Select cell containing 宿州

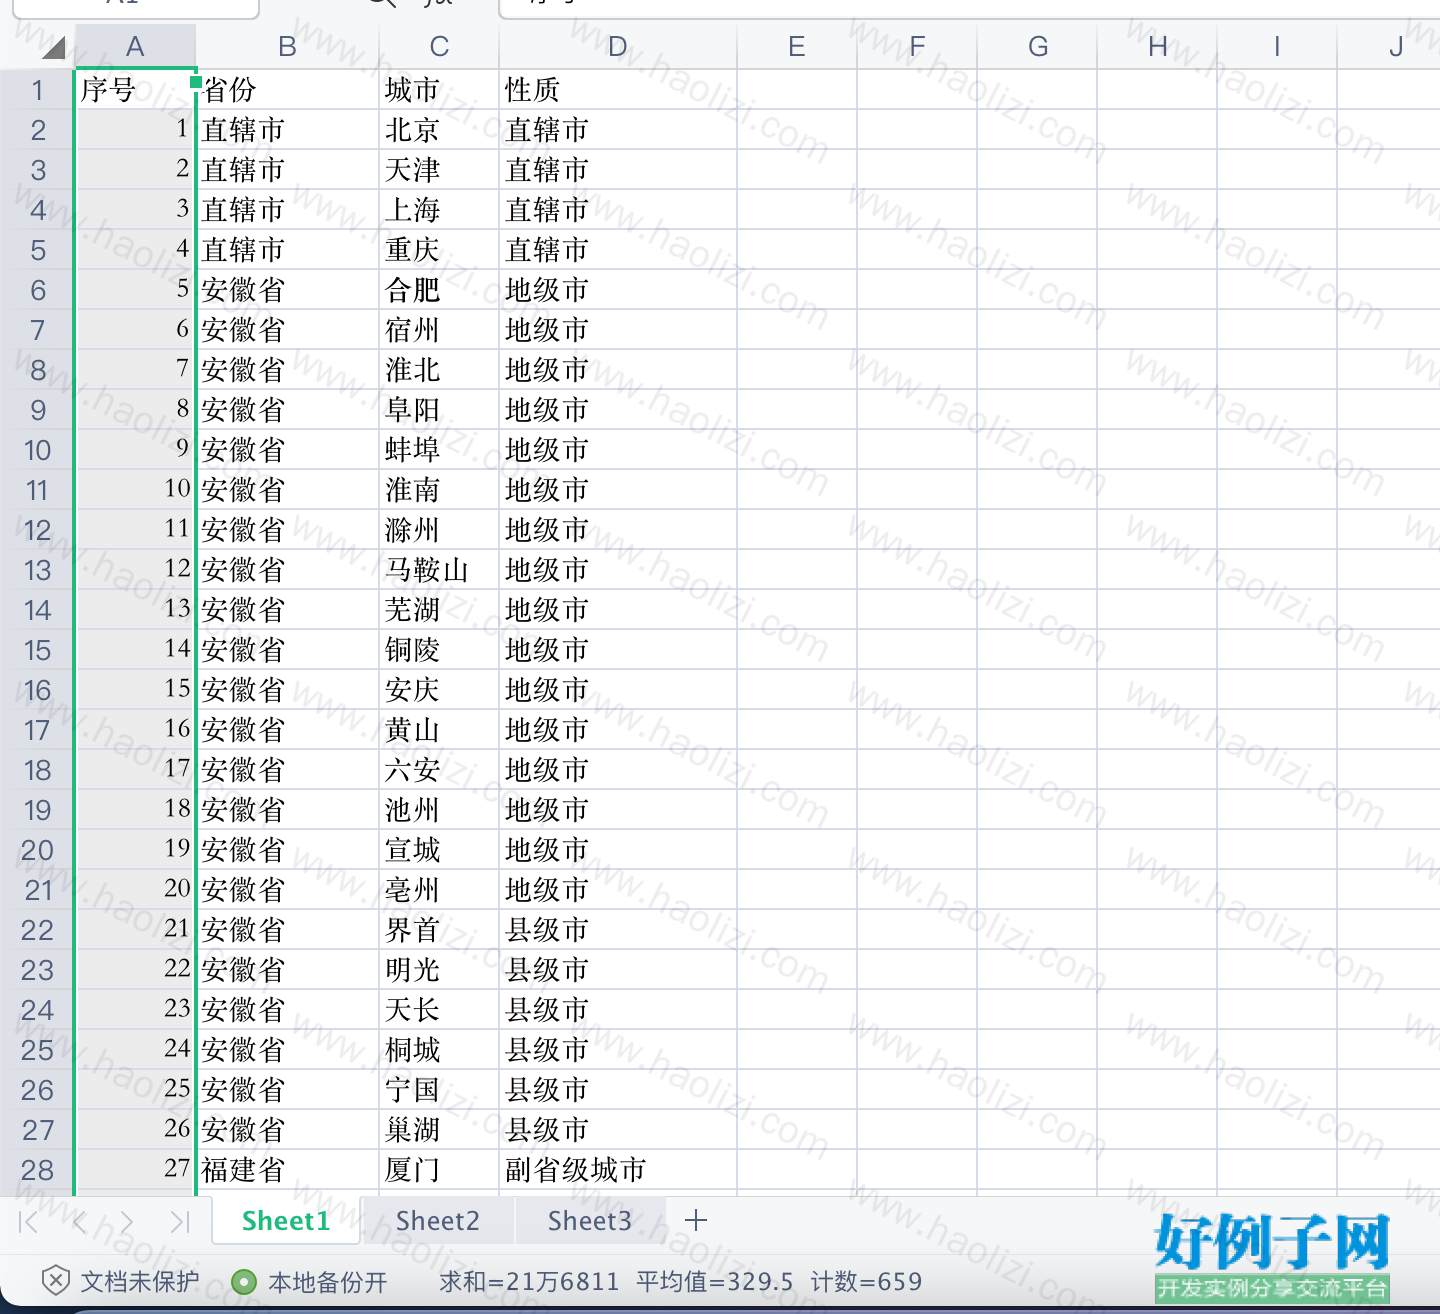pos(439,330)
